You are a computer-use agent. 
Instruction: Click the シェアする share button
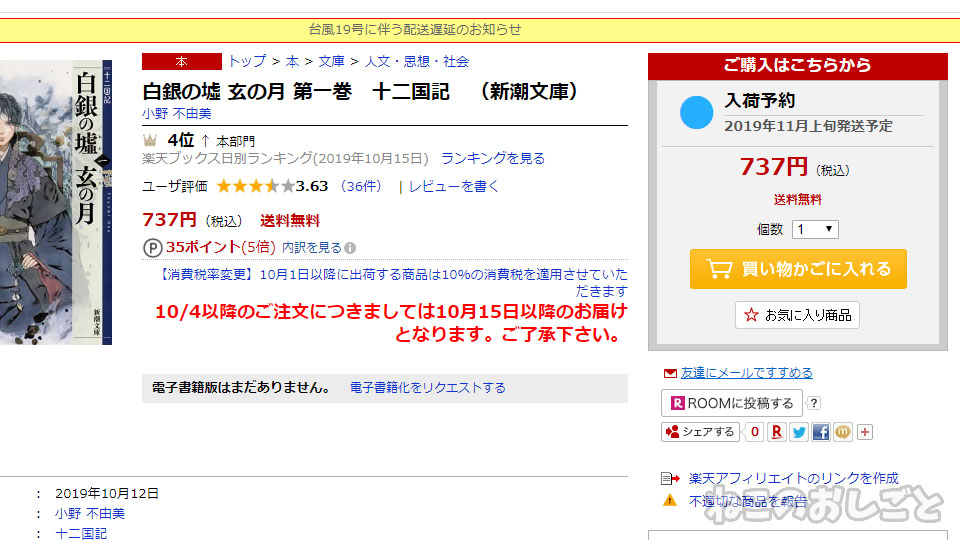click(700, 432)
